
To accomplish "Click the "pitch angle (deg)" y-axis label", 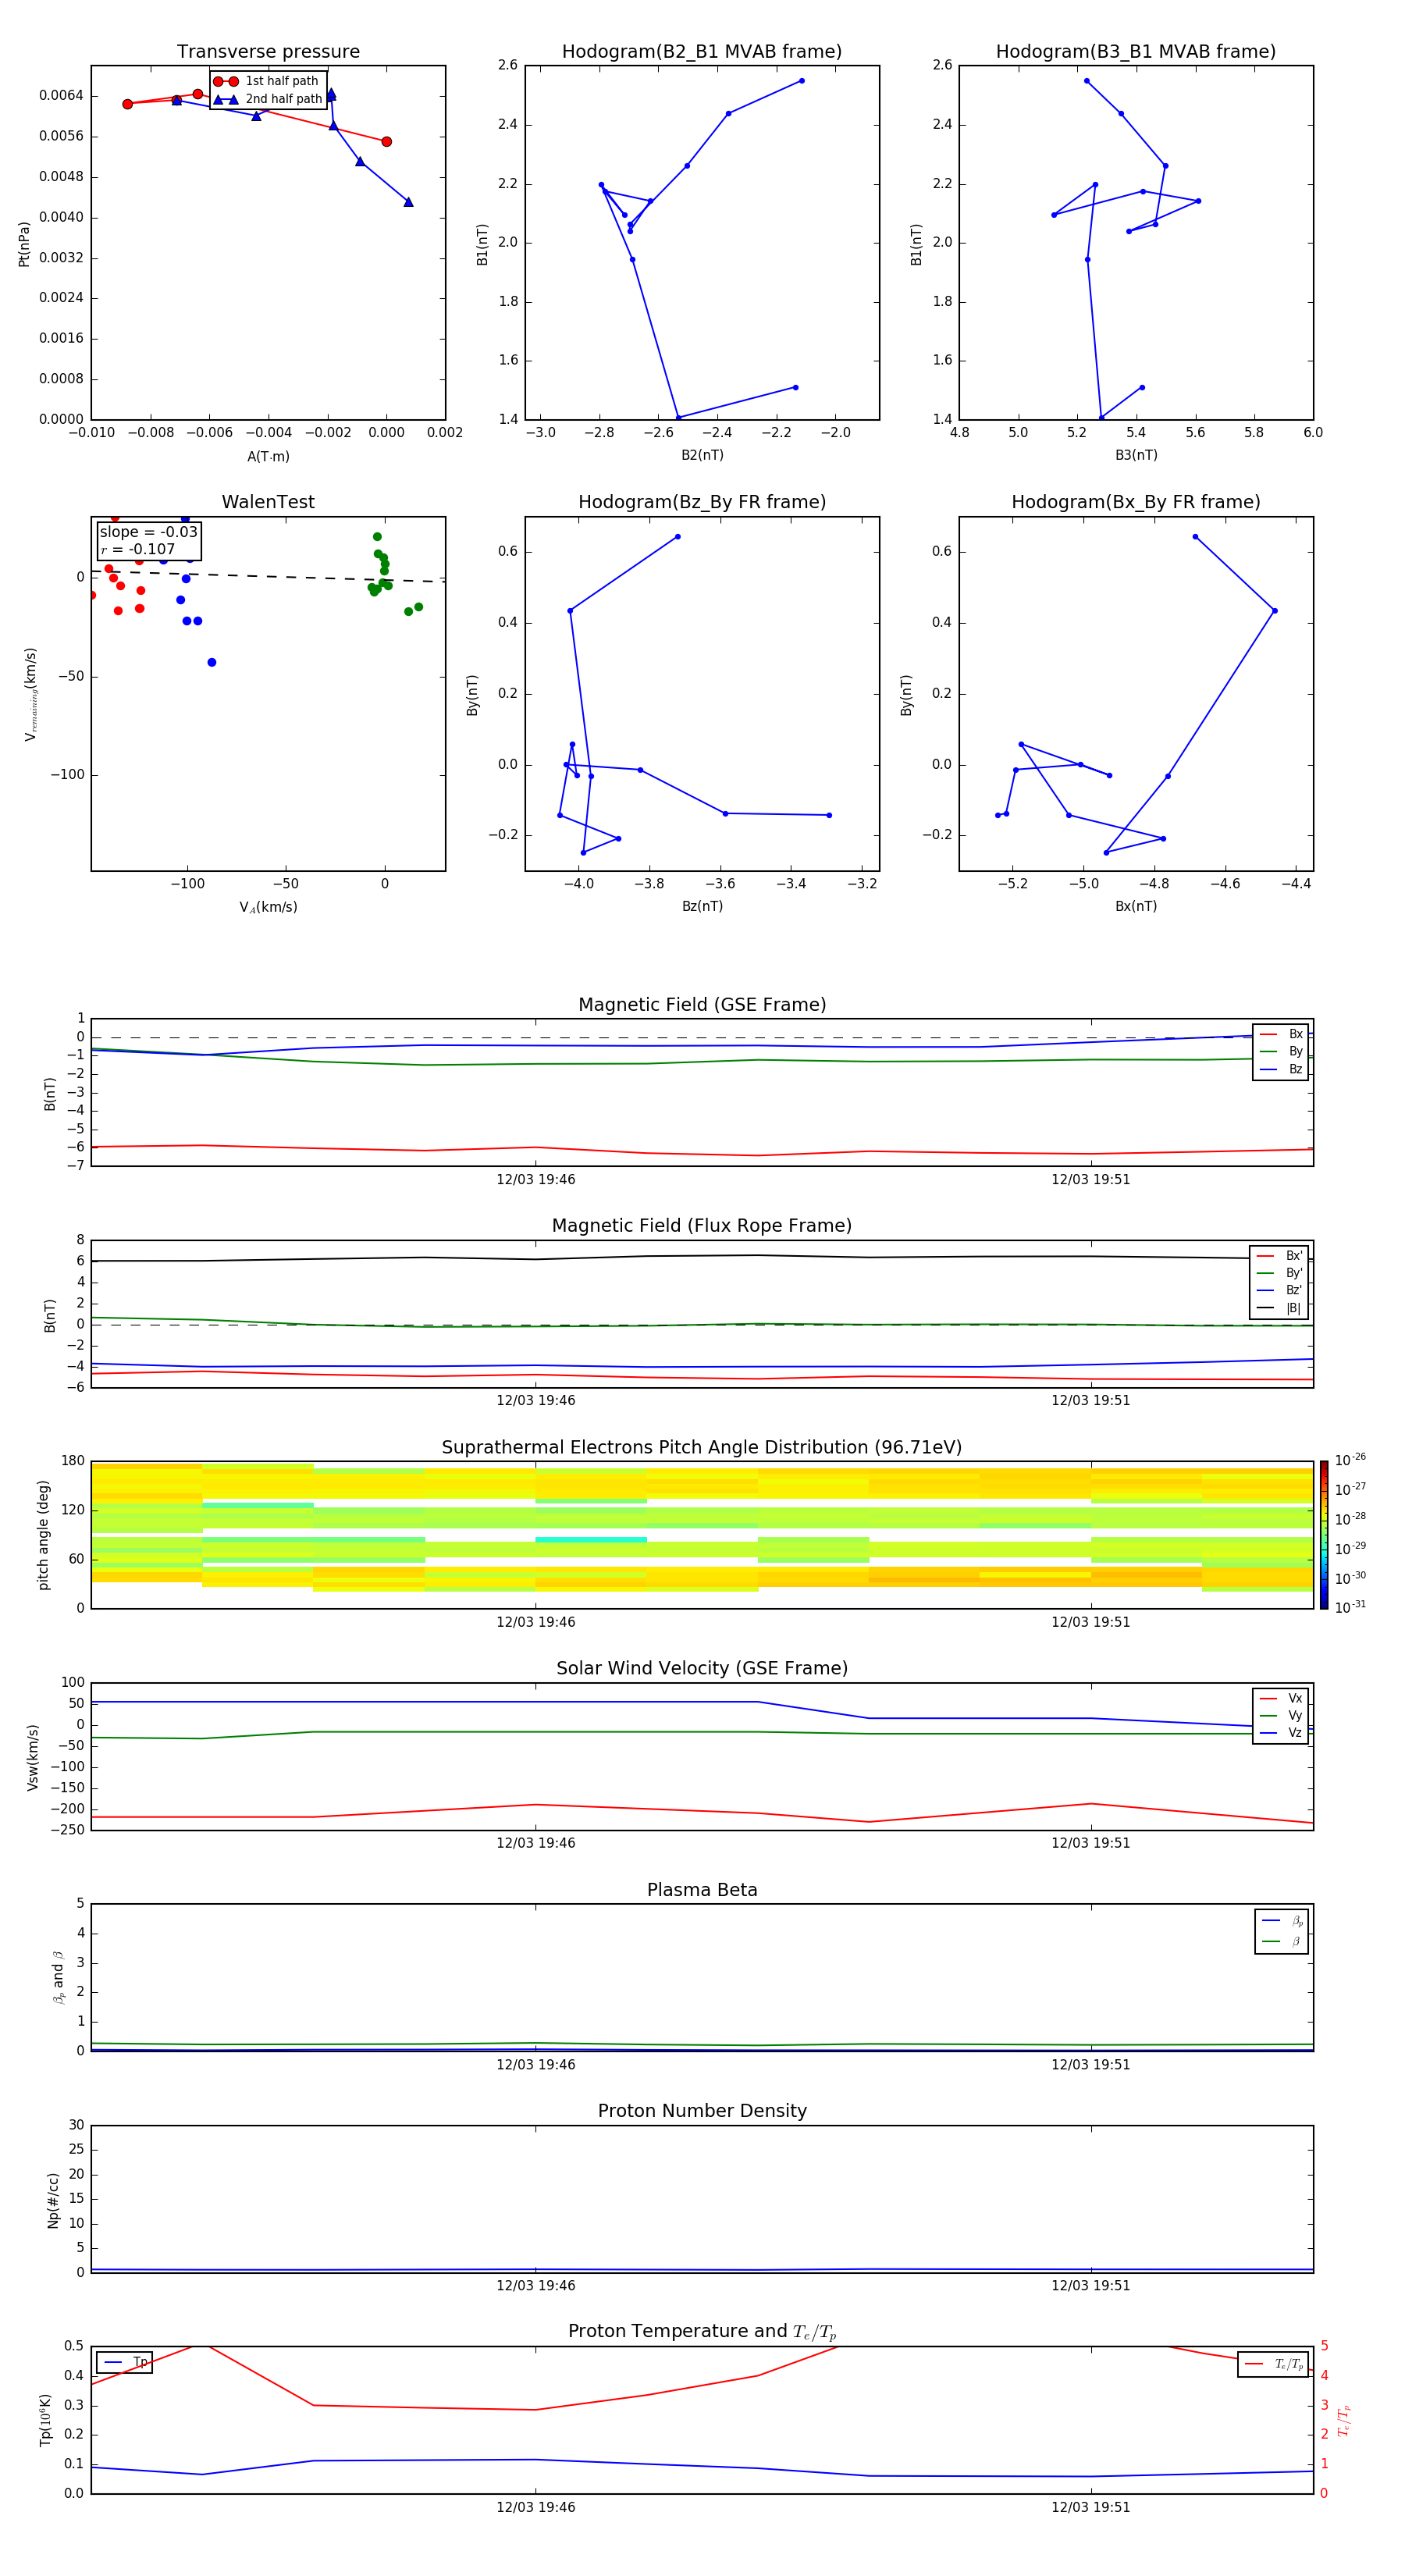I will [43, 1535].
